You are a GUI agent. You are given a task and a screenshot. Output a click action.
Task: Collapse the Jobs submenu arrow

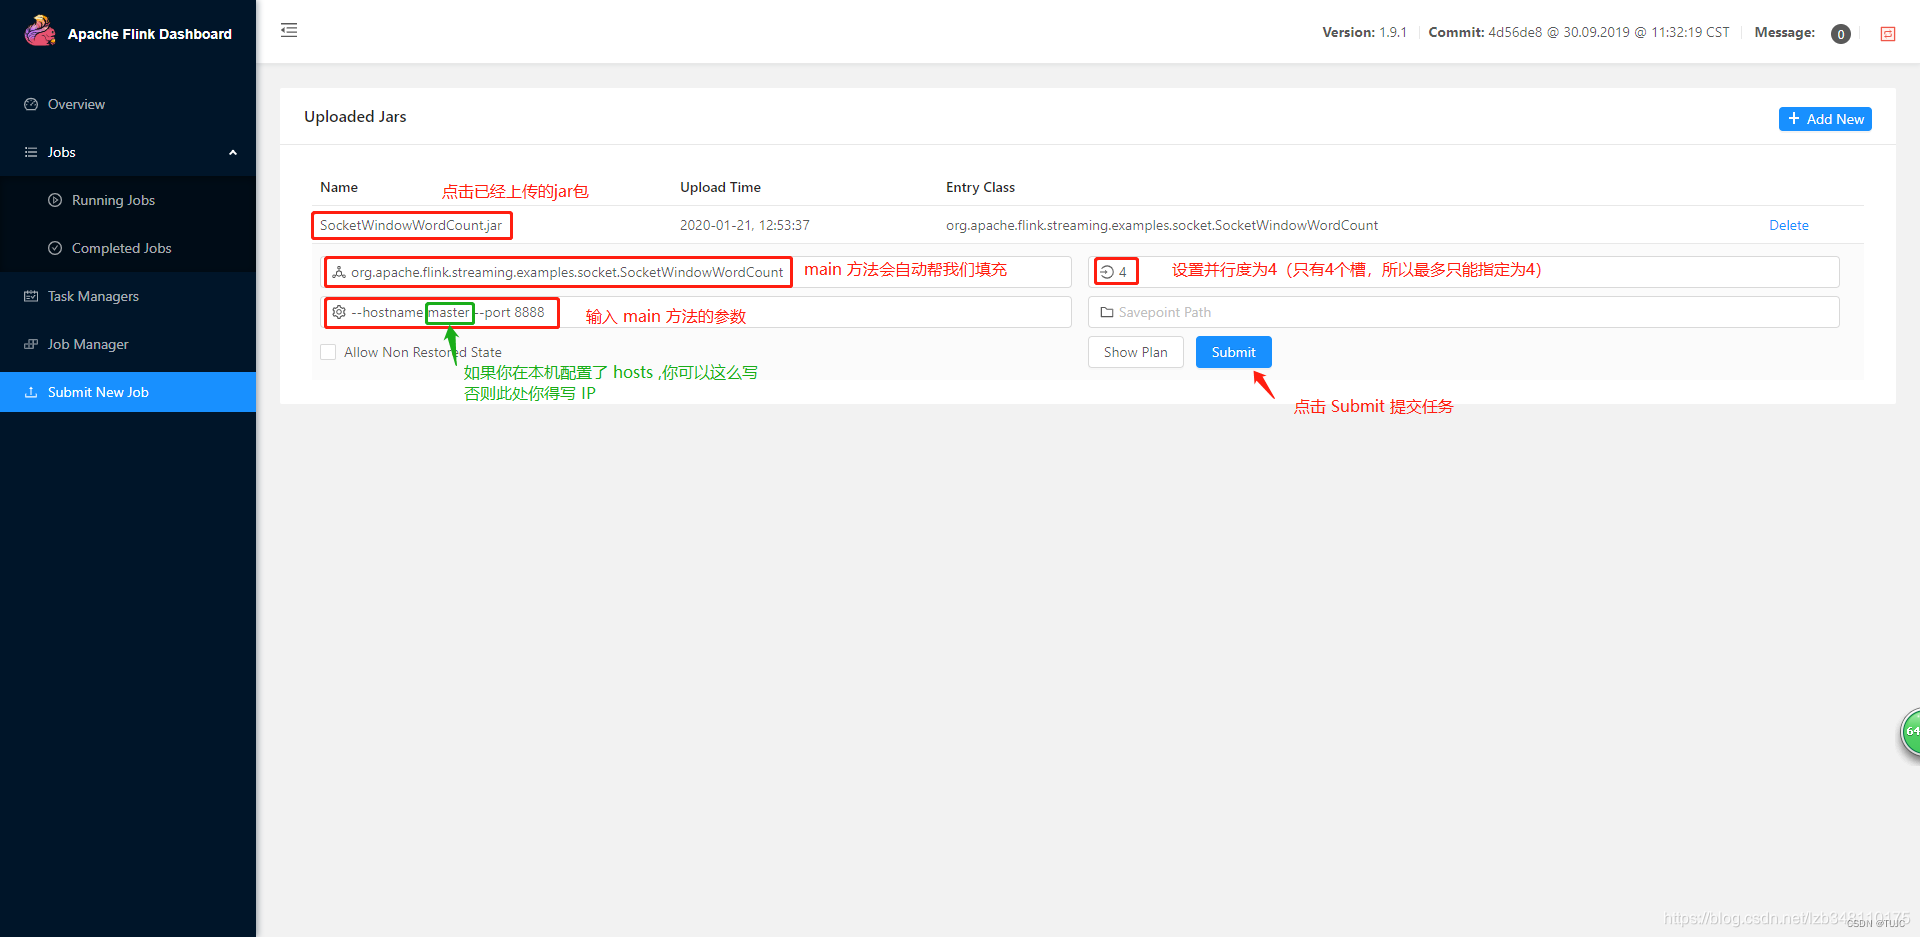pyautogui.click(x=233, y=153)
